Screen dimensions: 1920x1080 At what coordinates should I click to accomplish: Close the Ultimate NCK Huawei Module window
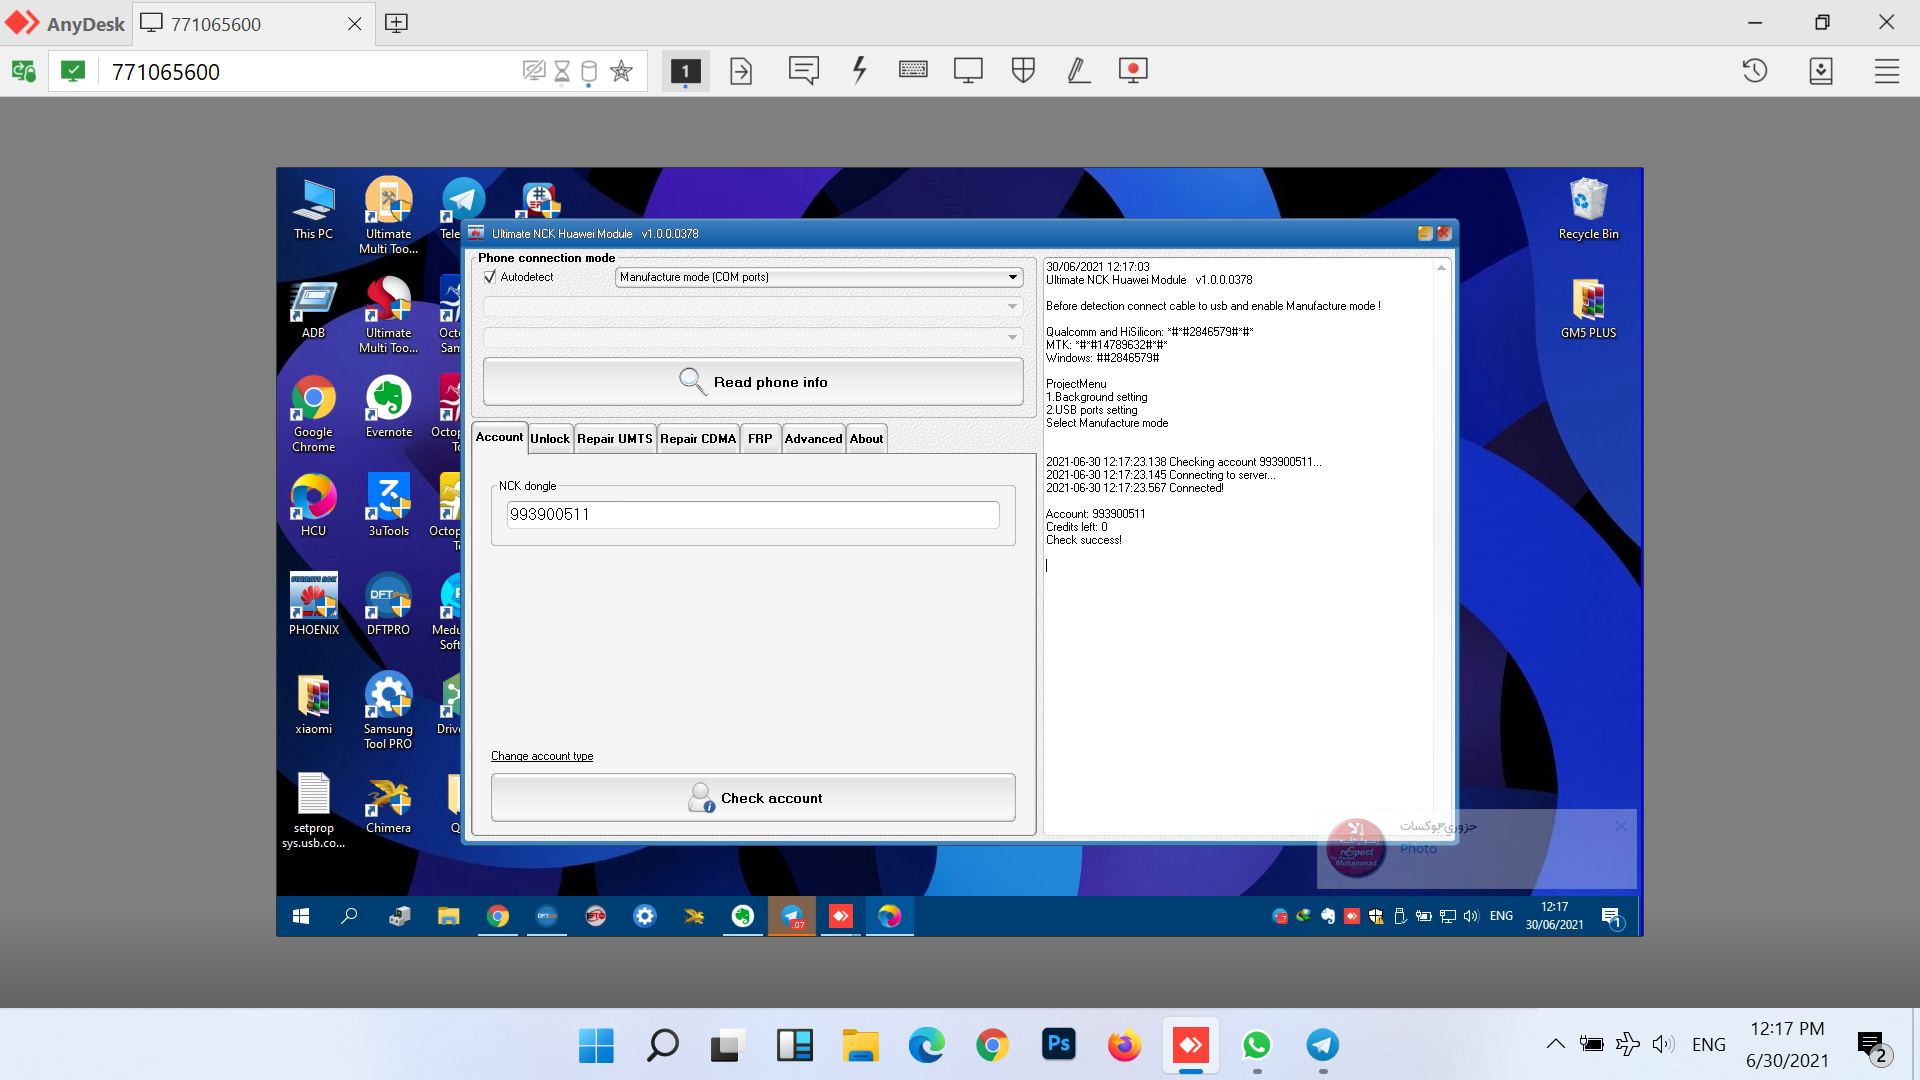tap(1444, 233)
